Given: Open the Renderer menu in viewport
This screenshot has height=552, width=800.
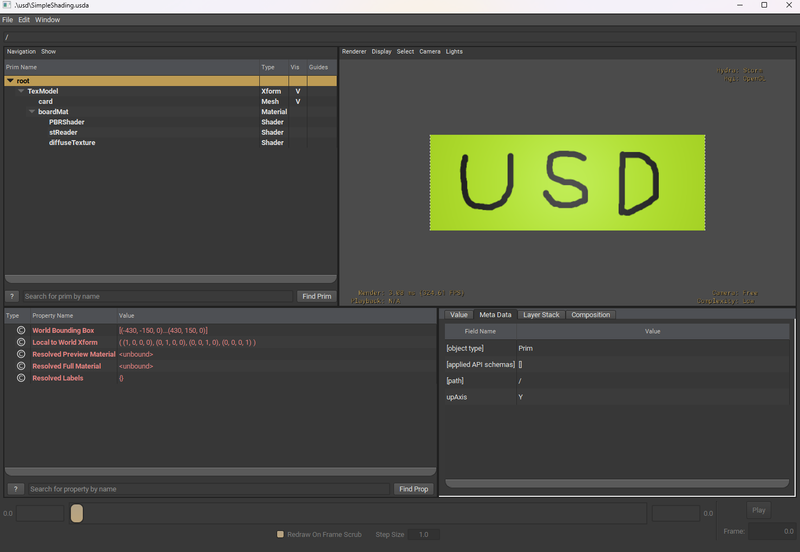Looking at the screenshot, I should (354, 51).
